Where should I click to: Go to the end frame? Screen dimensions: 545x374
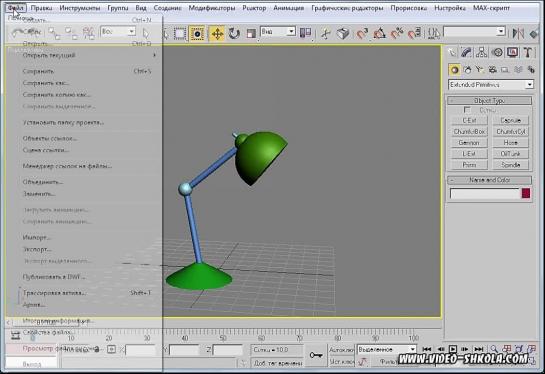tap(479, 349)
